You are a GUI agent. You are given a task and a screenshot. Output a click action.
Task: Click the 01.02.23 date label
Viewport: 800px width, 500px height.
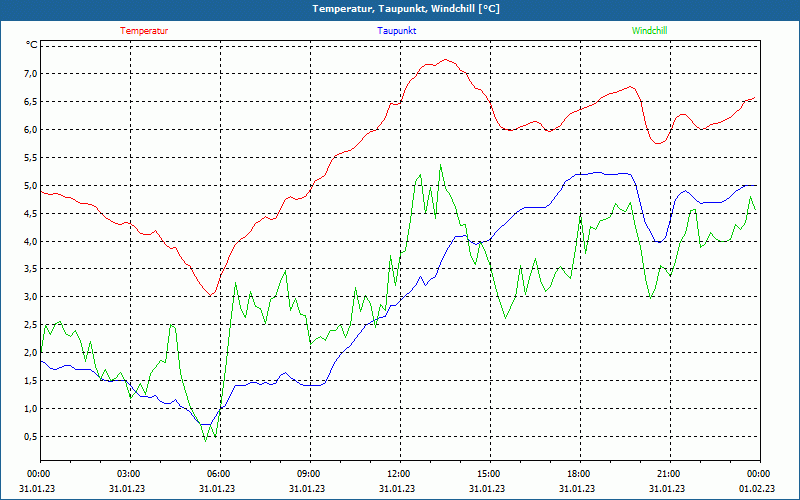(x=757, y=488)
